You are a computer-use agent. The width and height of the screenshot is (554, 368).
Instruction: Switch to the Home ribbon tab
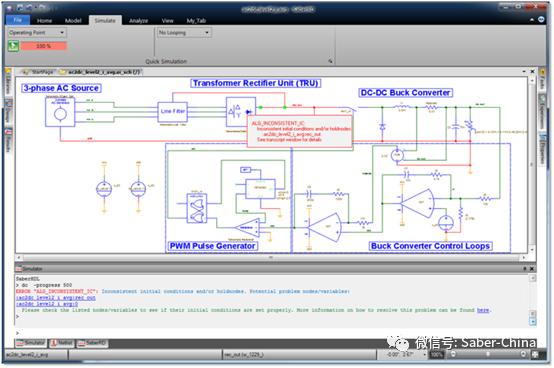pyautogui.click(x=44, y=20)
